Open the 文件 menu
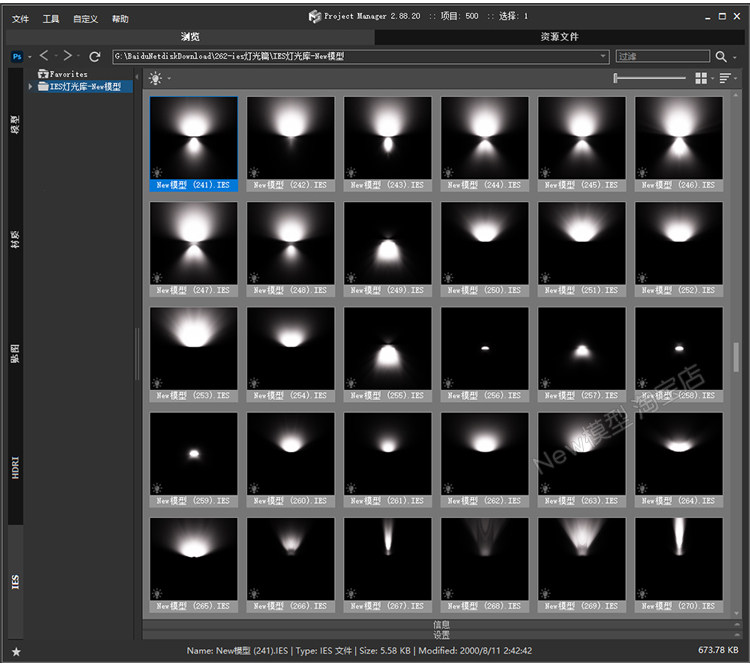The width and height of the screenshot is (750, 666). coord(20,19)
